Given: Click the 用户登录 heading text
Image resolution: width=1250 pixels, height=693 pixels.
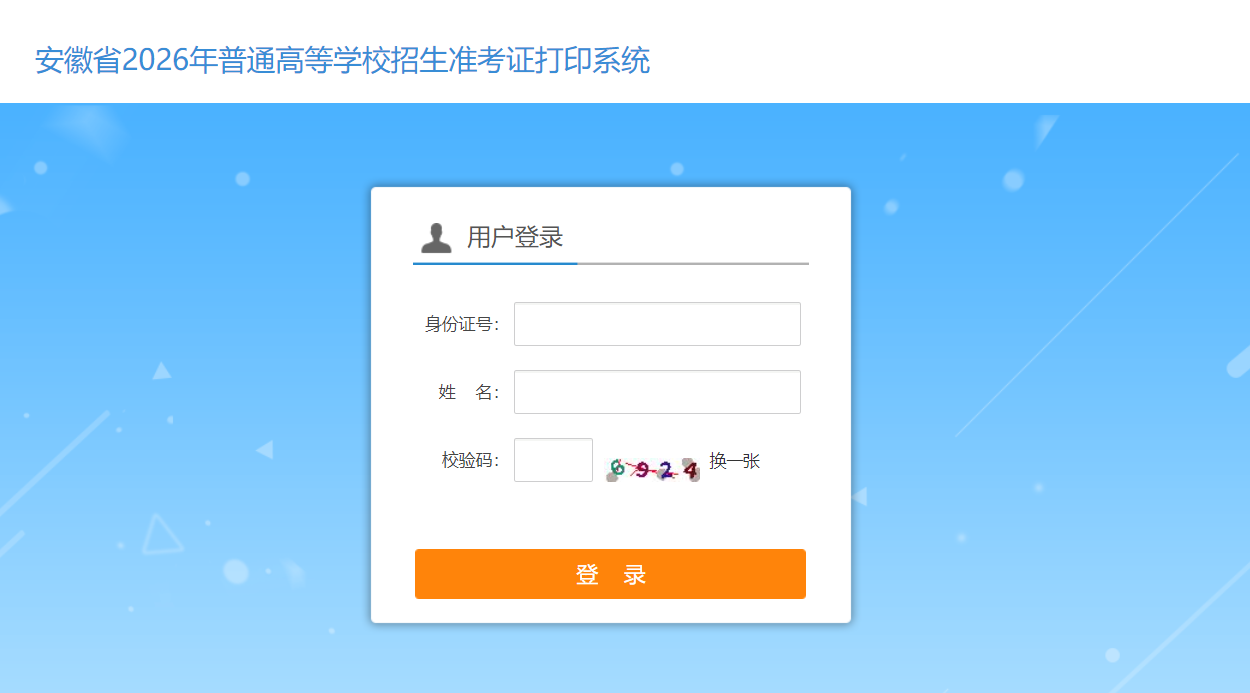Looking at the screenshot, I should (x=515, y=238).
